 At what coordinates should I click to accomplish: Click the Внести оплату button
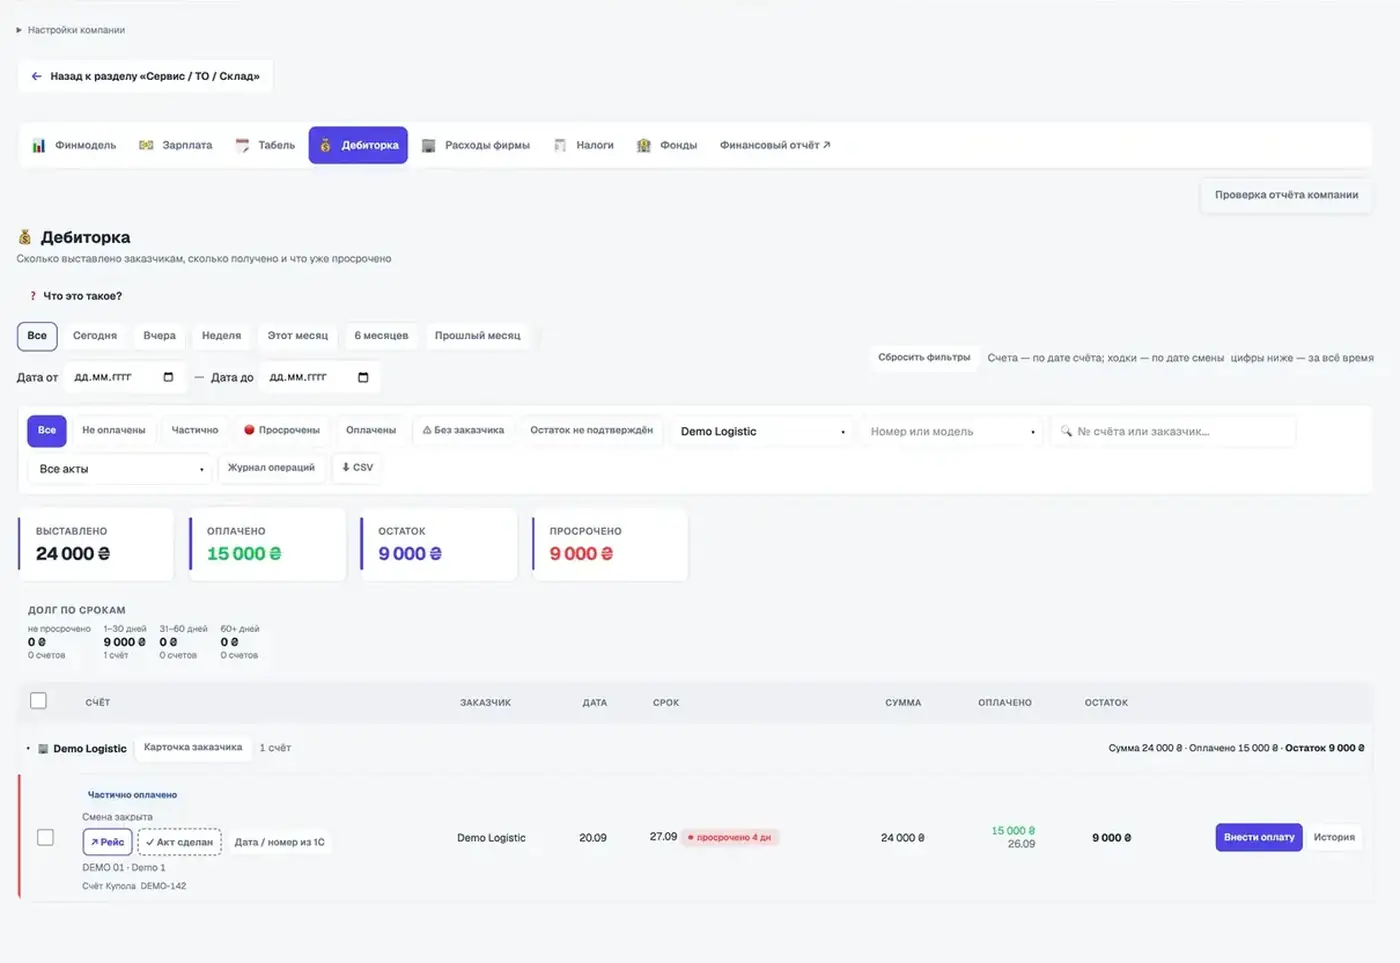1259,837
